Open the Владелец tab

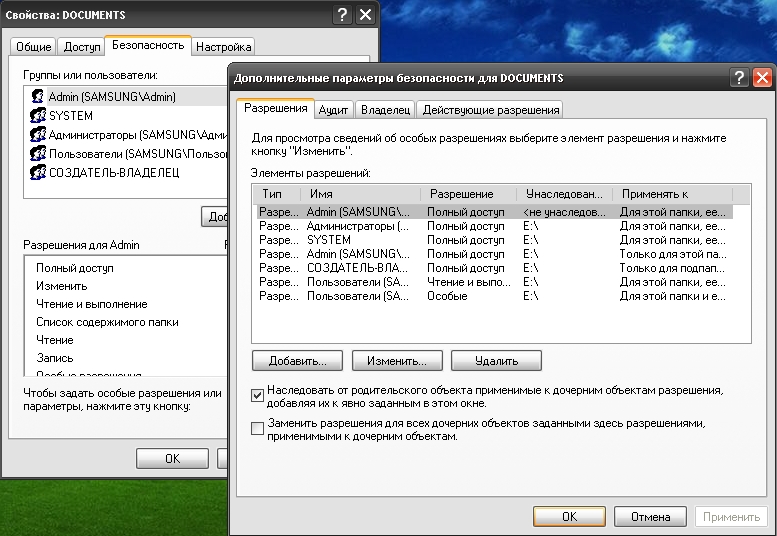pyautogui.click(x=385, y=110)
